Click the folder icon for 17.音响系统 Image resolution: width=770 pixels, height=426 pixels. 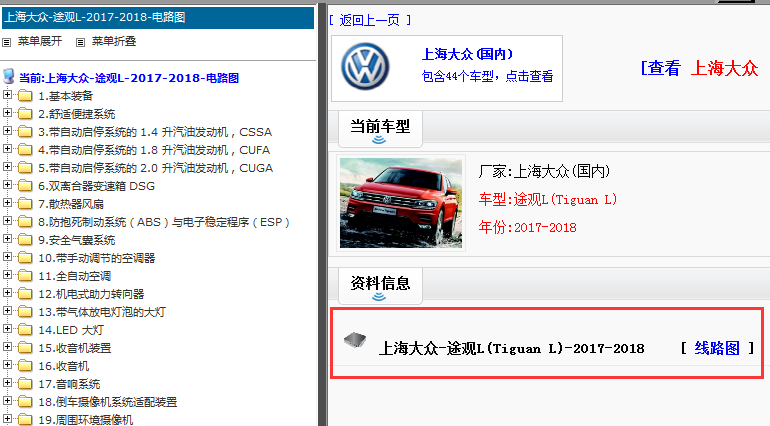click(25, 384)
